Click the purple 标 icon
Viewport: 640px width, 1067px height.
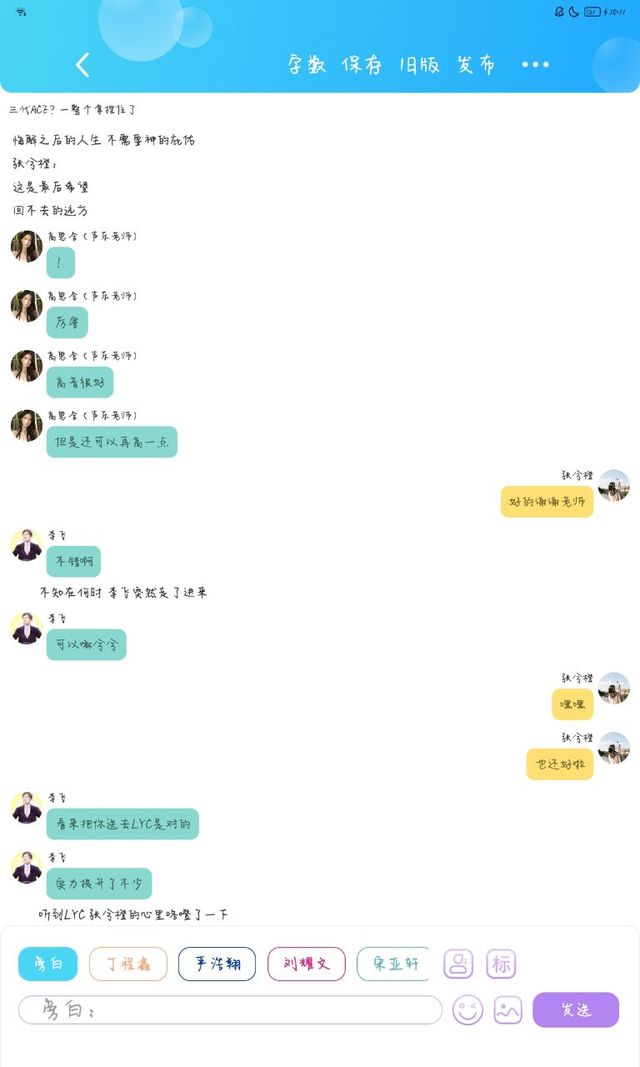[x=501, y=964]
